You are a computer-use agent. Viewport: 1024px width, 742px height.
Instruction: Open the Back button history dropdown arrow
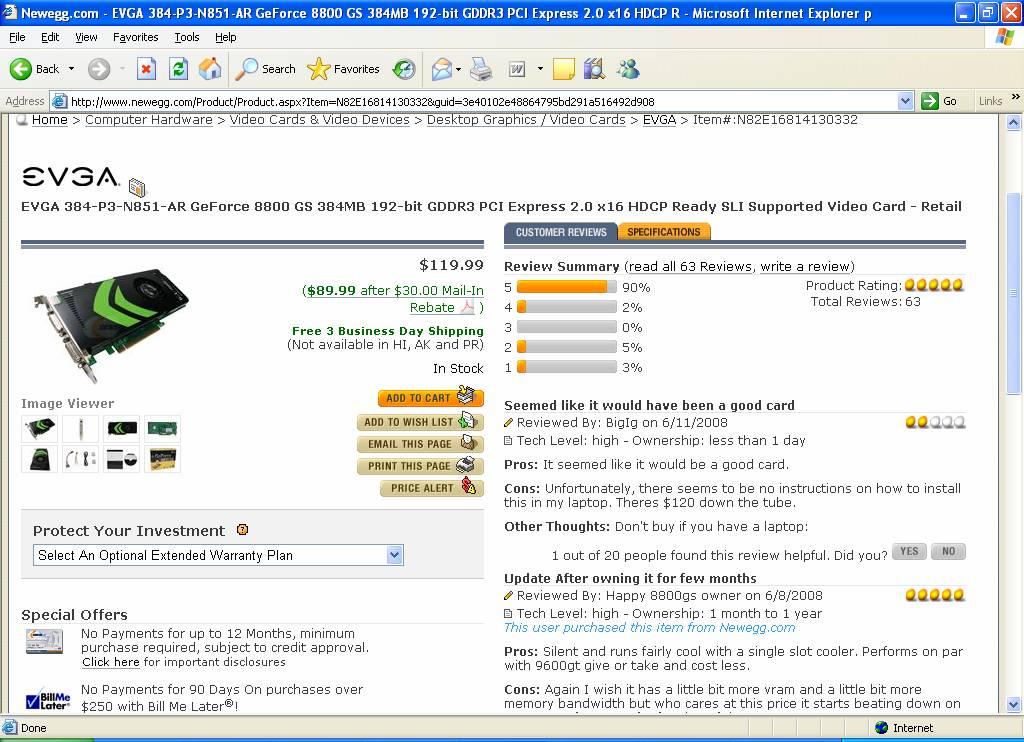point(71,69)
